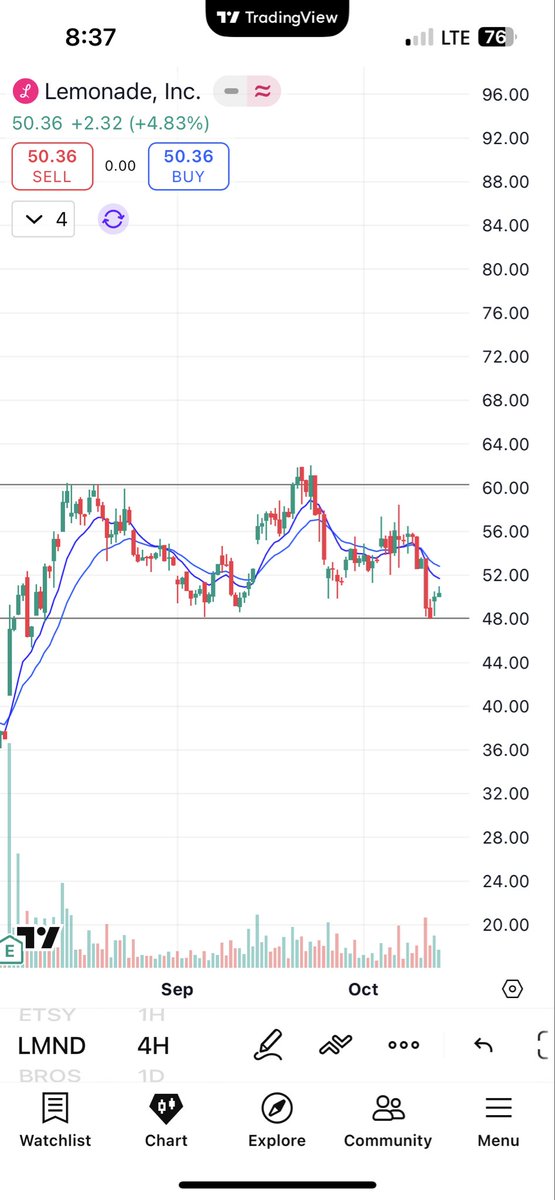Open the LMND symbol search
Screen dimensions: 555x1200
(52, 1046)
